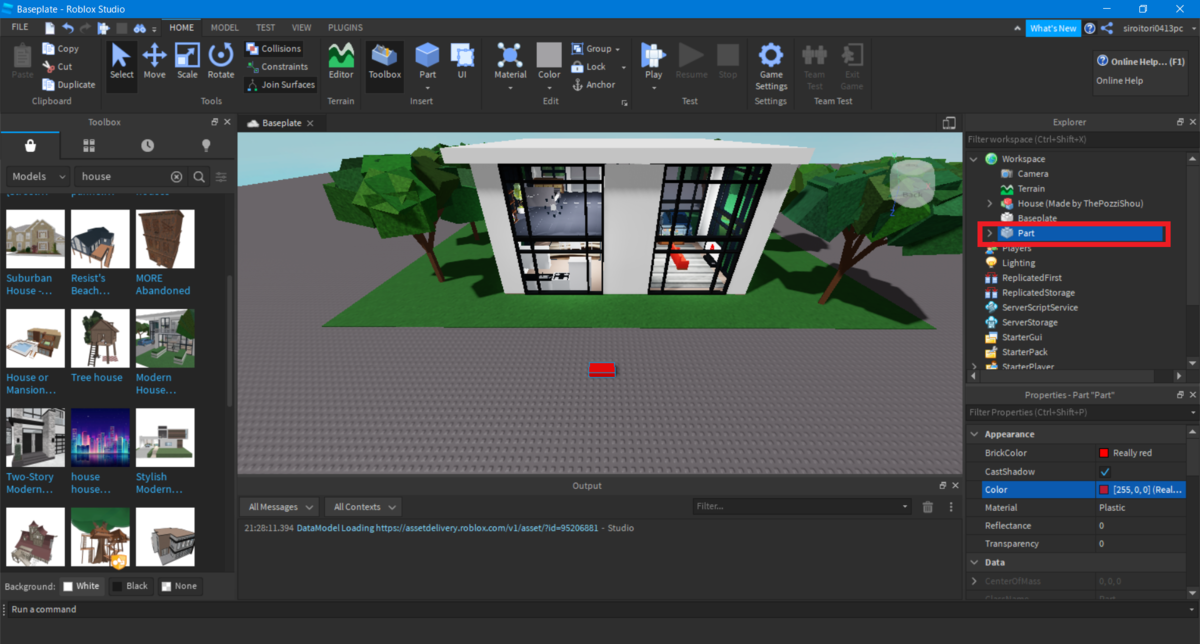This screenshot has width=1200, height=644.
Task: Open the FILE menu
Action: point(20,27)
